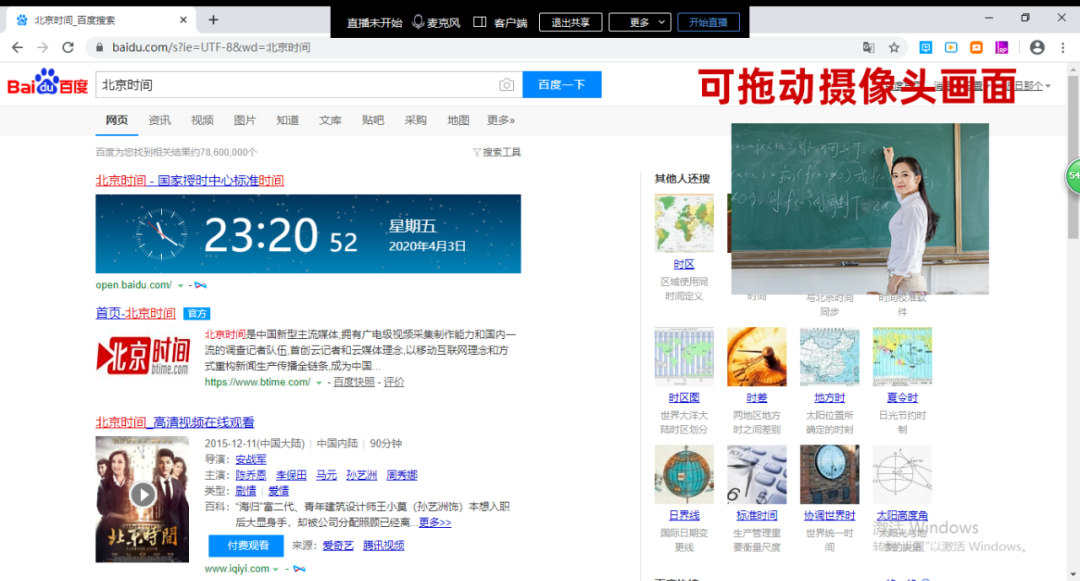Switch to the 资讯 search tab
Screen dimensions: 1080x581
[160, 120]
